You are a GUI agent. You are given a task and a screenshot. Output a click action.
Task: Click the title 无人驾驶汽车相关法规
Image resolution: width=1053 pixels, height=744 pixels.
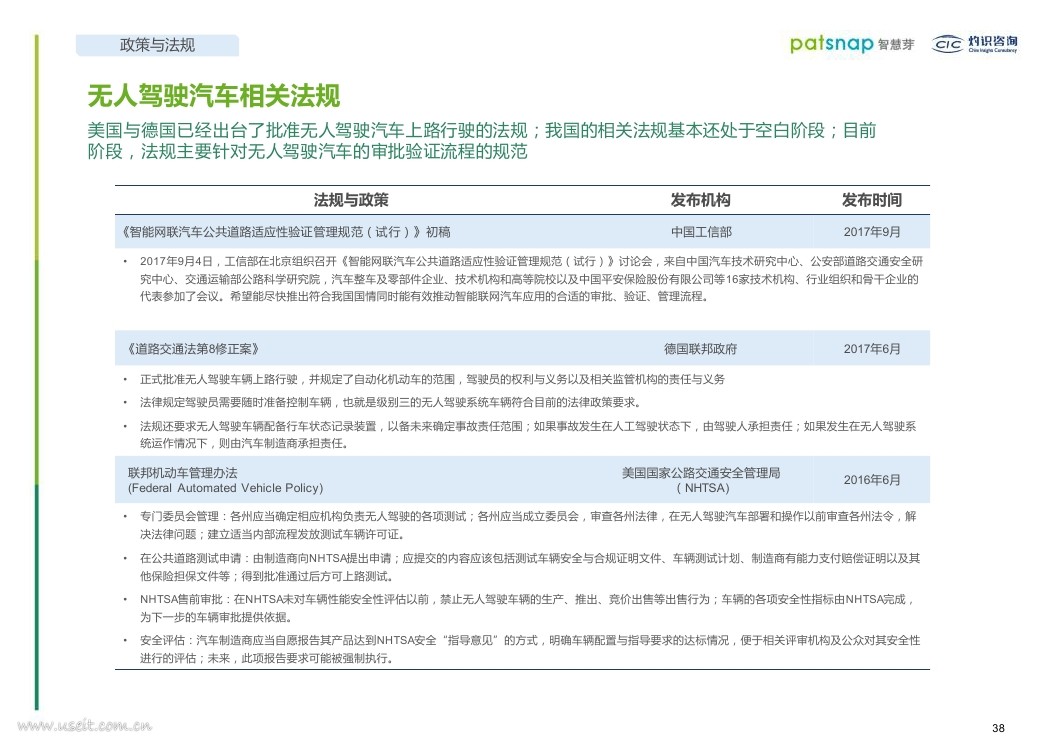click(x=214, y=95)
